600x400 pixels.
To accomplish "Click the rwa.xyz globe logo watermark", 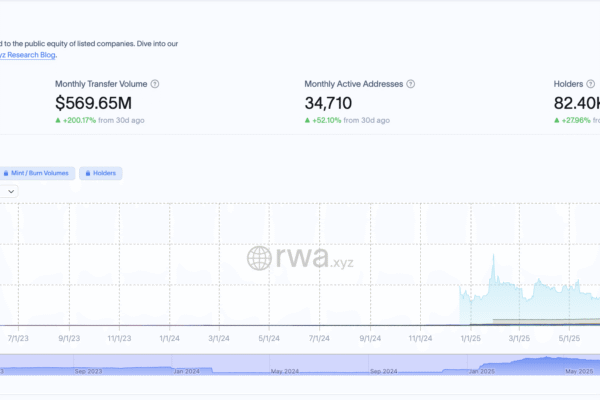I will (259, 259).
